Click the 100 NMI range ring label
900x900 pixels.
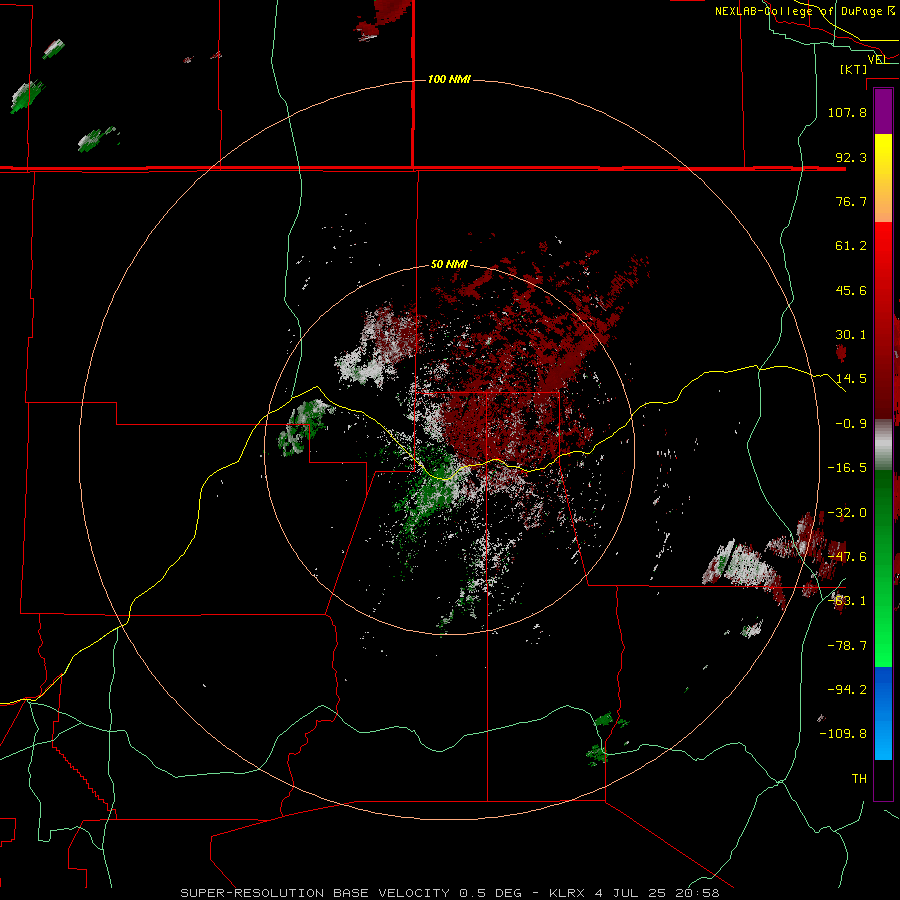pos(449,79)
